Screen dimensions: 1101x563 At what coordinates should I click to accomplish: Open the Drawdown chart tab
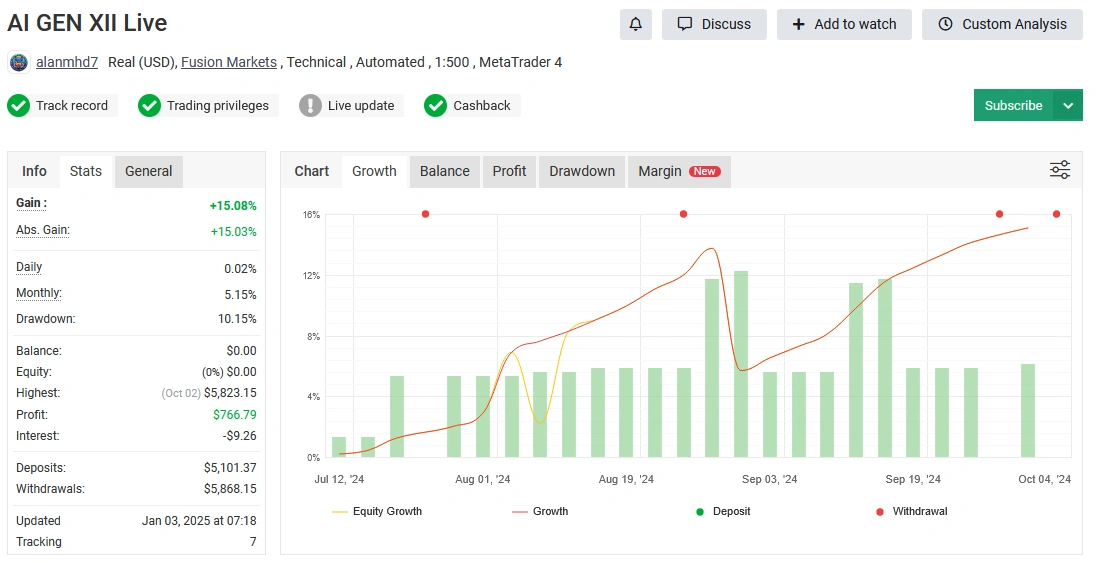tap(582, 171)
